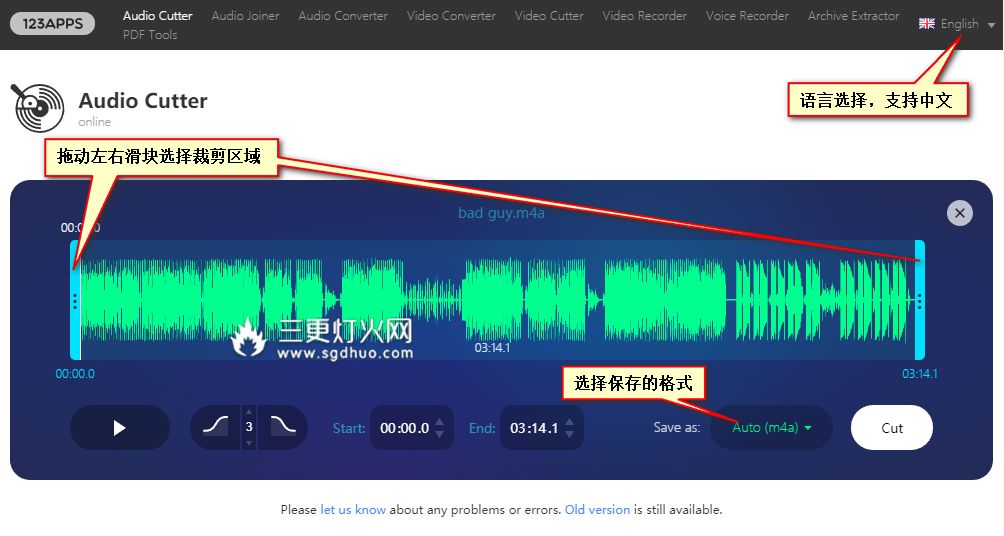Click the 123APPS logo
The width and height of the screenshot is (1004, 536).
pos(52,24)
